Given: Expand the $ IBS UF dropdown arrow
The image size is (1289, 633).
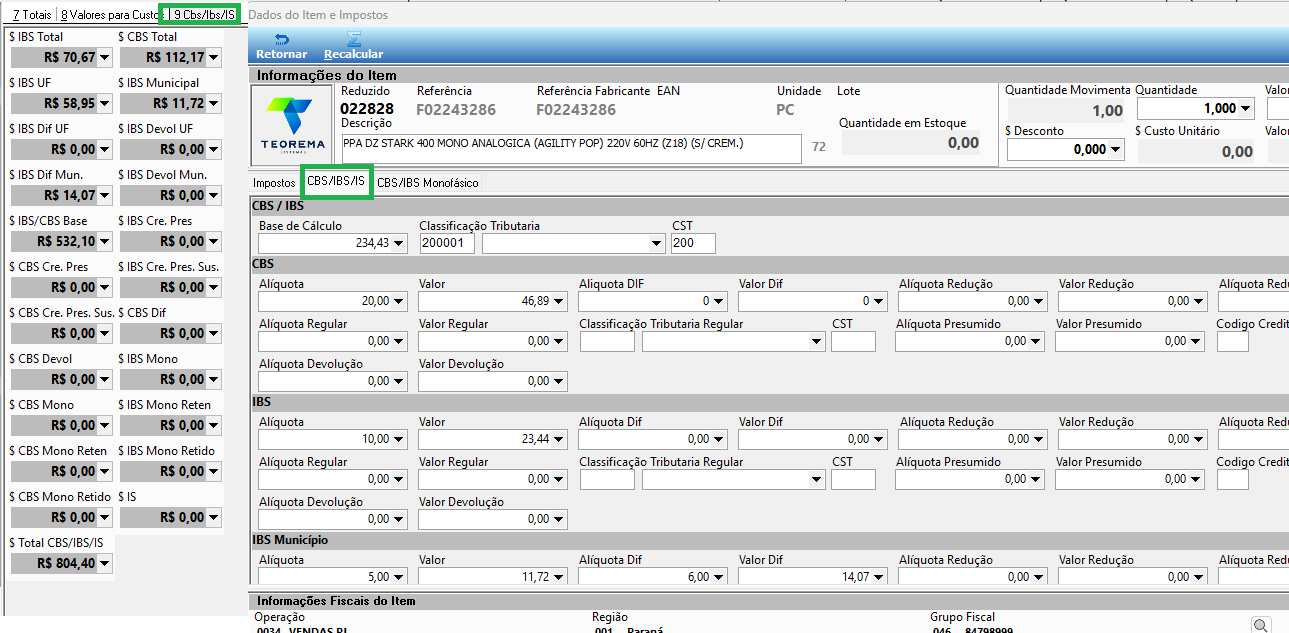Looking at the screenshot, I should pyautogui.click(x=105, y=104).
